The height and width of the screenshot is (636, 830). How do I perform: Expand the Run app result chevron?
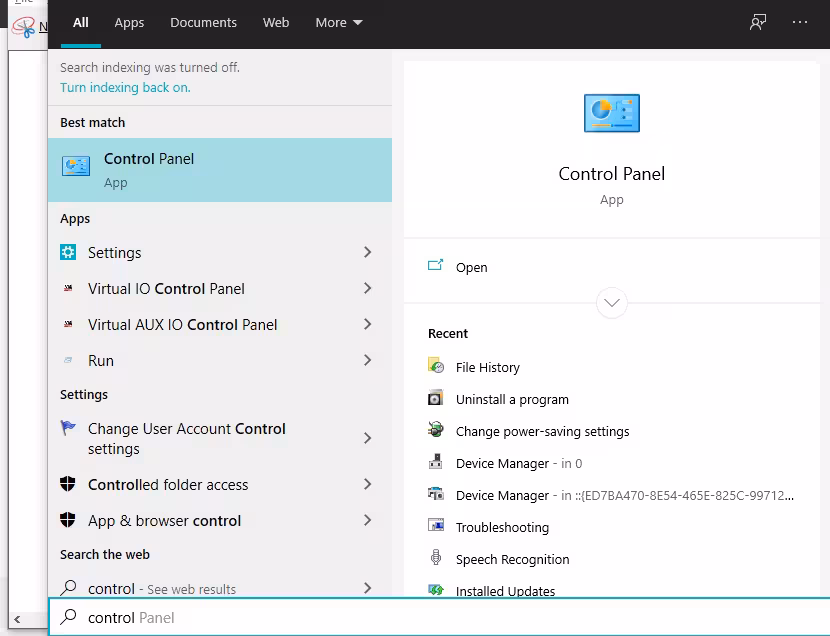[368, 361]
